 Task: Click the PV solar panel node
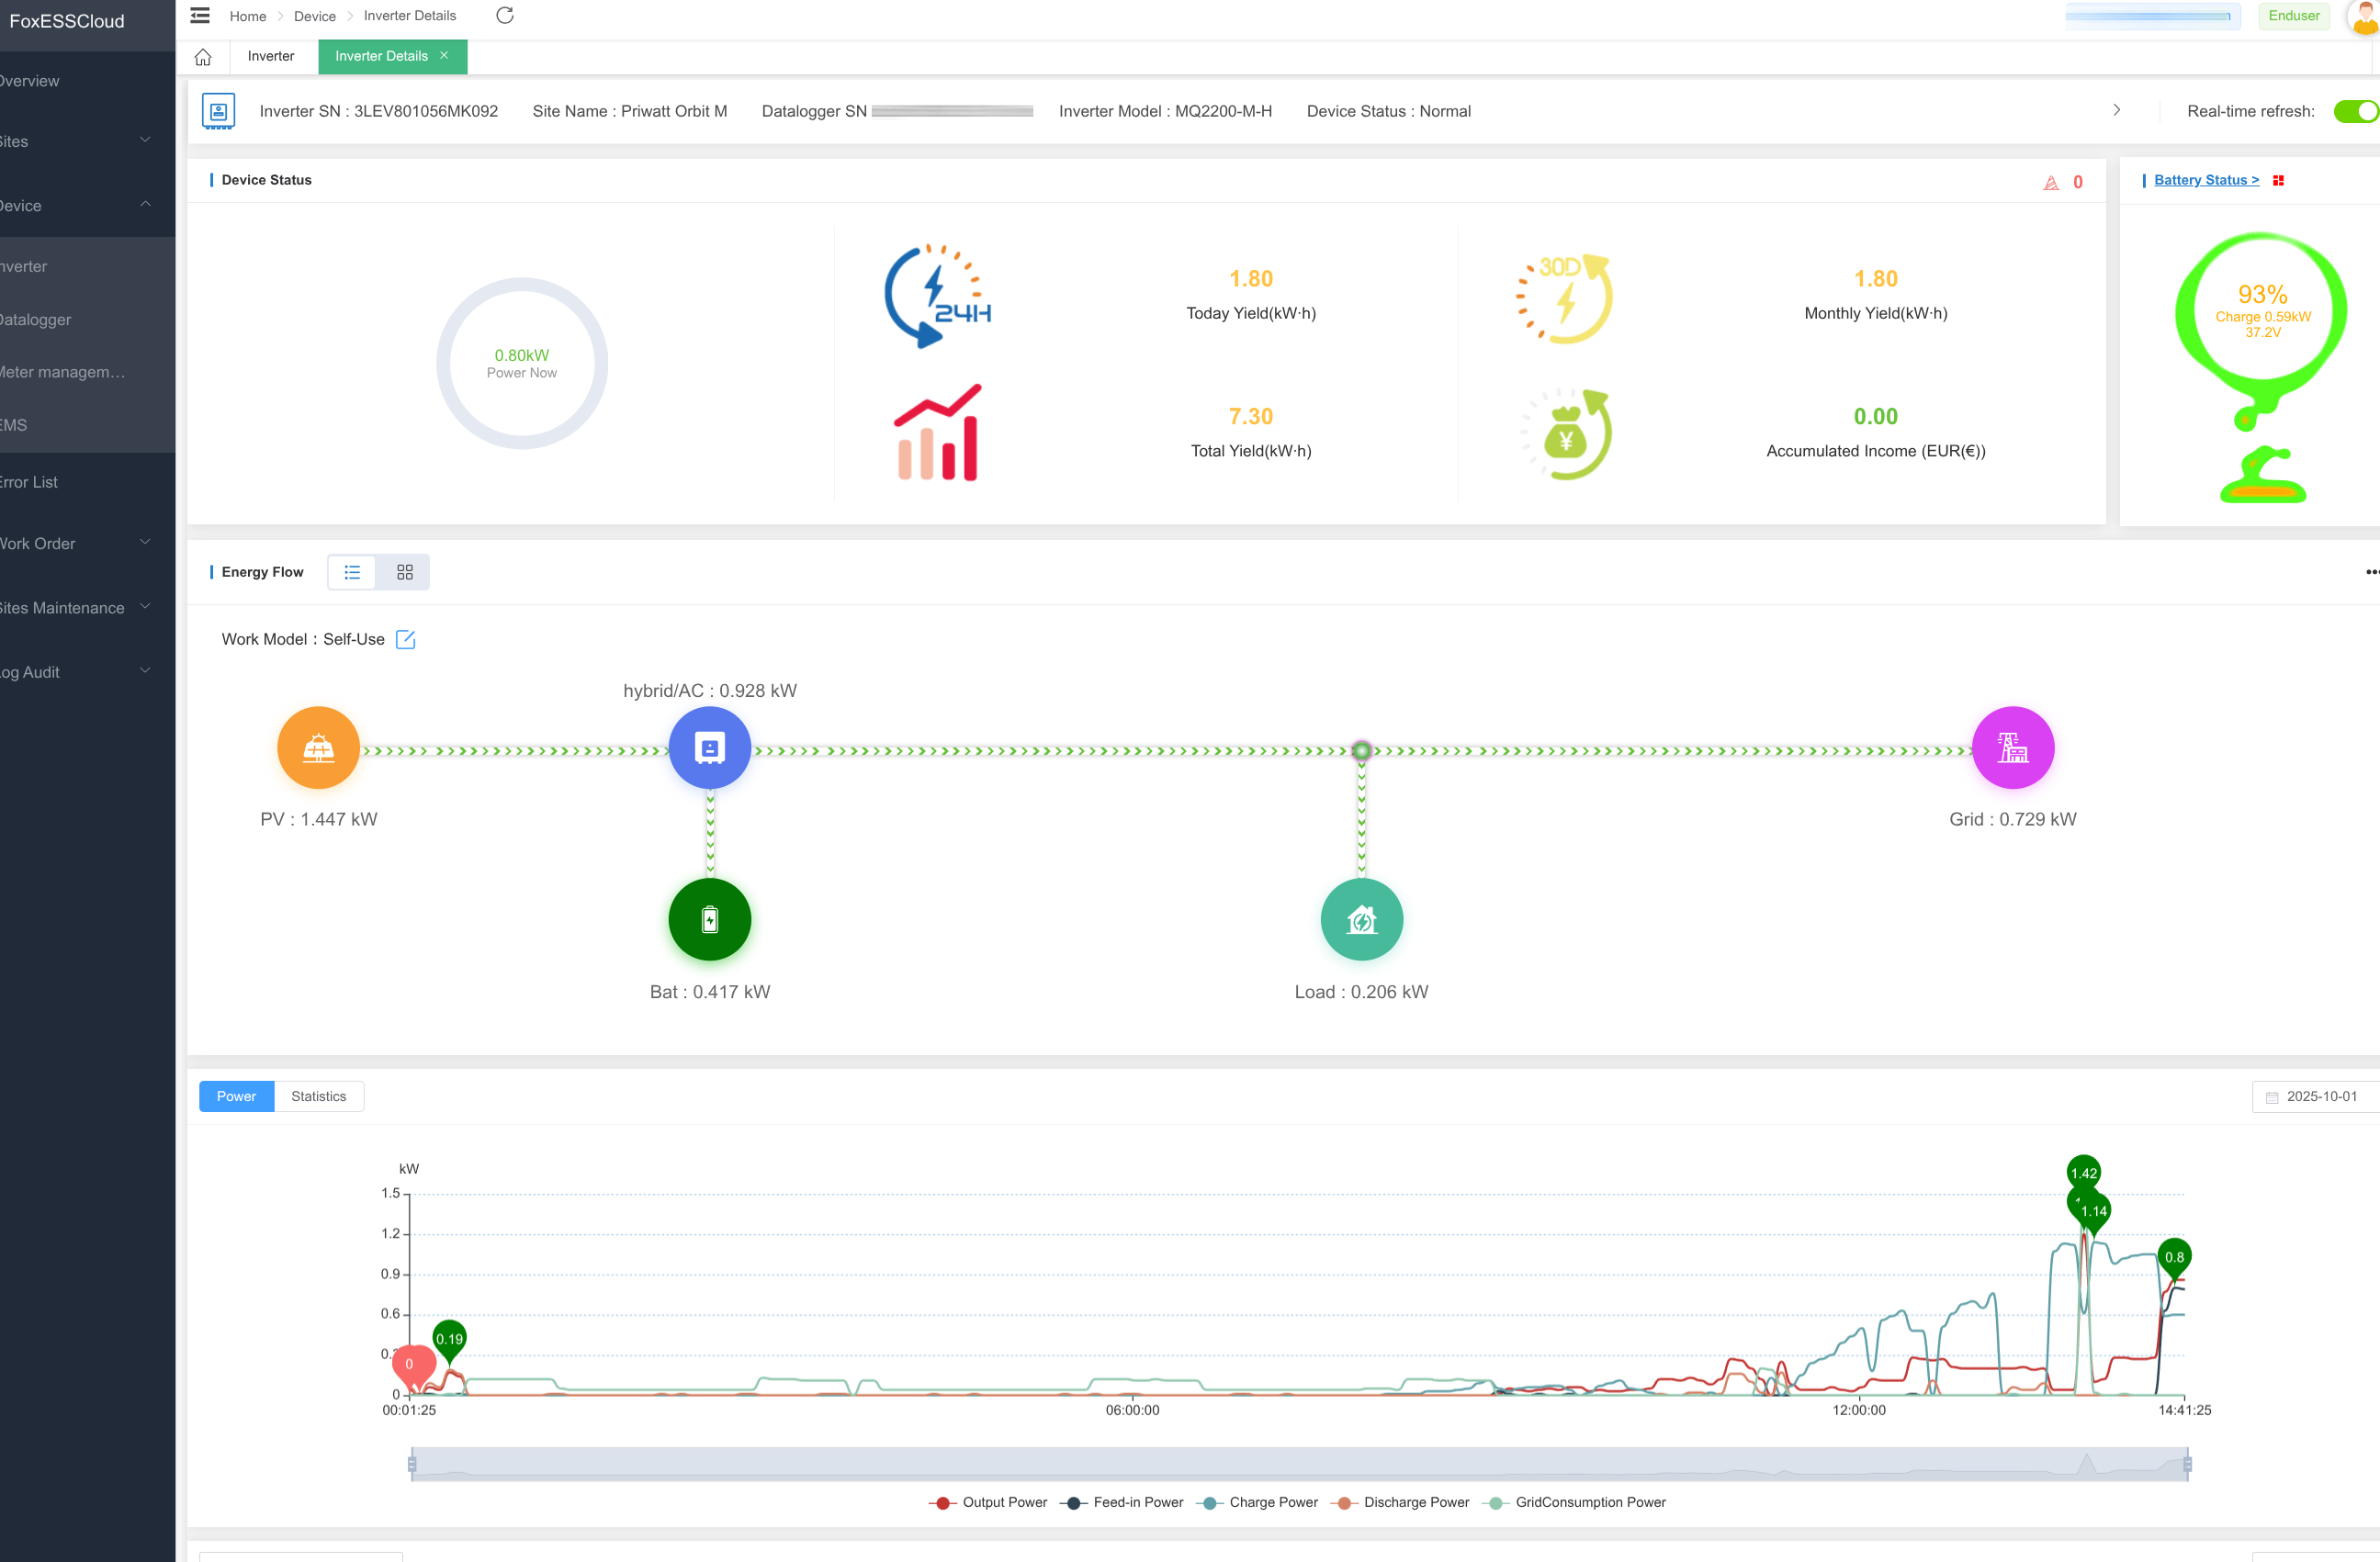point(318,748)
